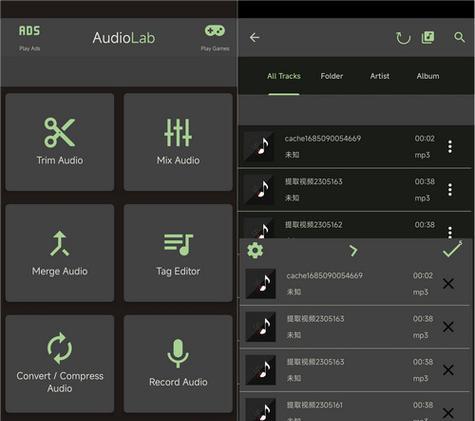Open the Merge Audio arrow tool
The image size is (475, 421).
pos(60,253)
